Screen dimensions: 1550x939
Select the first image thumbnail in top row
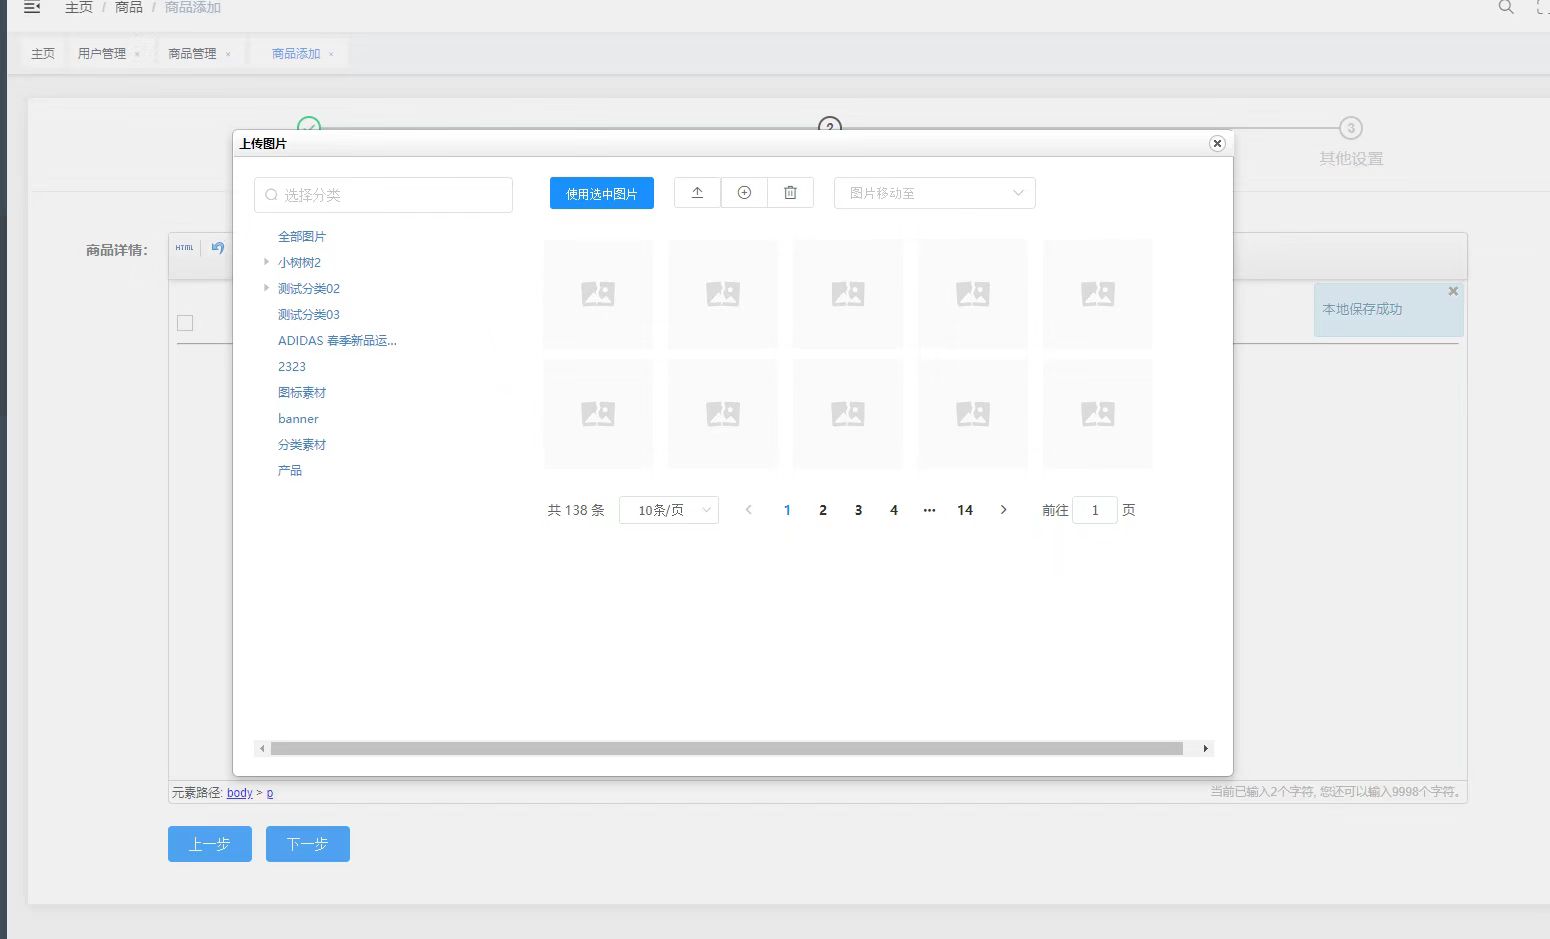[598, 294]
